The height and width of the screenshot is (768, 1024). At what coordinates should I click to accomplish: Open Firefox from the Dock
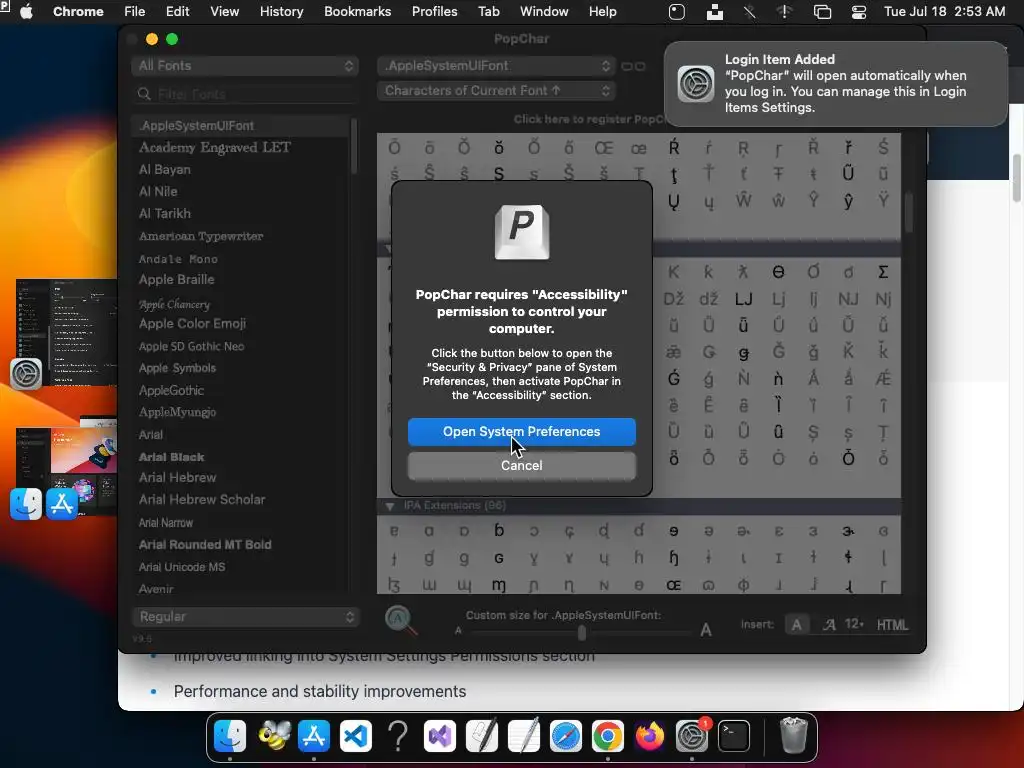[649, 736]
